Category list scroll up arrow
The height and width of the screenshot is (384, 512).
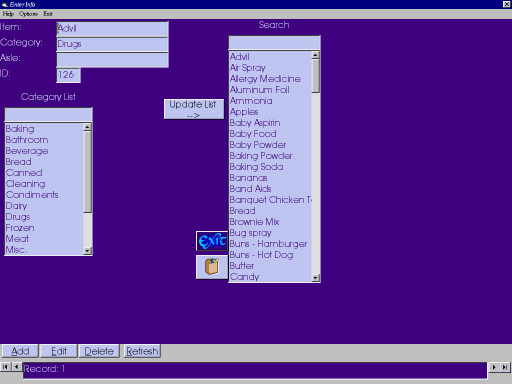(x=87, y=127)
